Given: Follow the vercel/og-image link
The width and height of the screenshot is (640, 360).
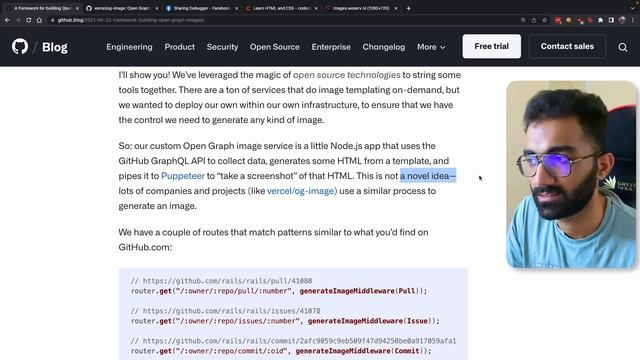Looking at the screenshot, I should pyautogui.click(x=301, y=191).
